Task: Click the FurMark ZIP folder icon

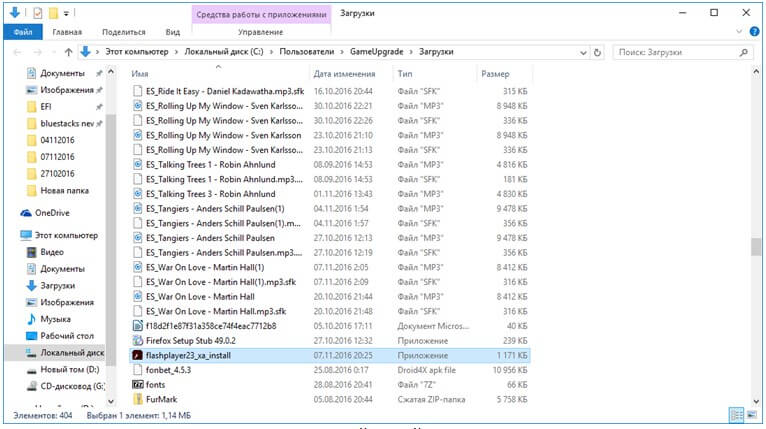Action: click(x=138, y=399)
